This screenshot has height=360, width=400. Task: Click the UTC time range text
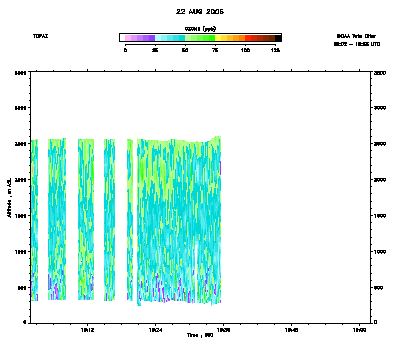(x=357, y=44)
